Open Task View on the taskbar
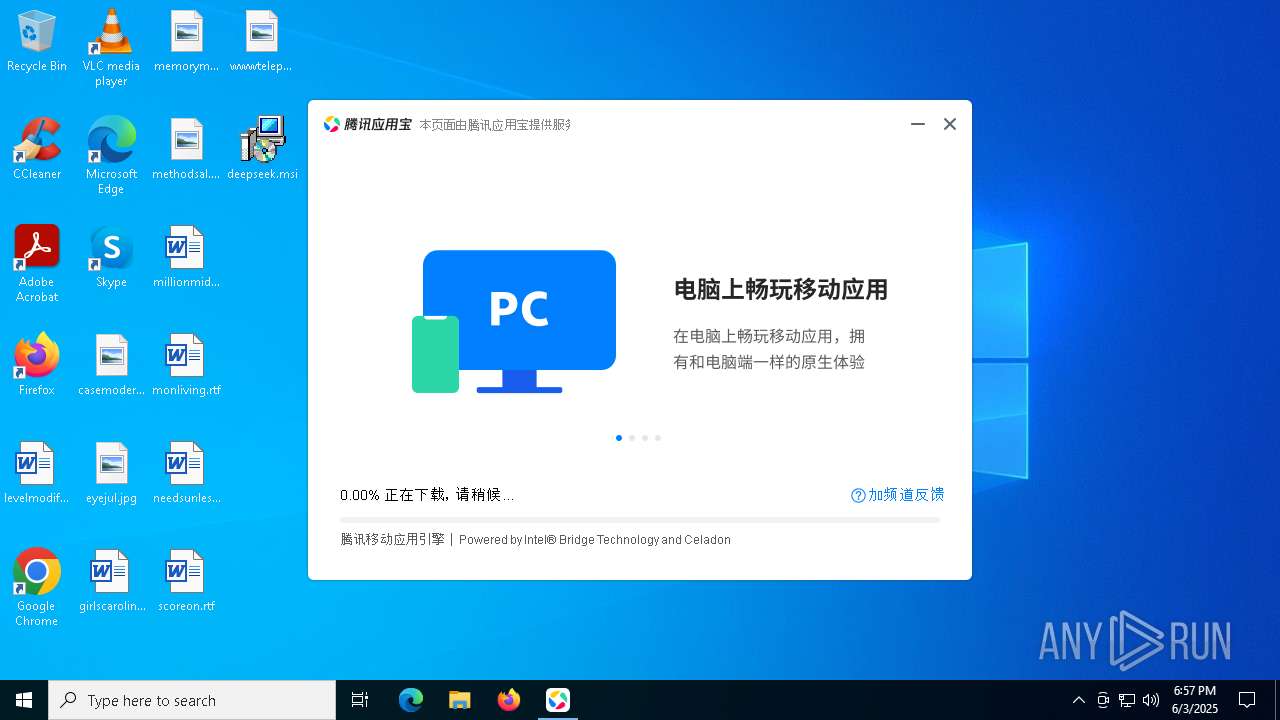This screenshot has height=720, width=1280. pyautogui.click(x=360, y=700)
